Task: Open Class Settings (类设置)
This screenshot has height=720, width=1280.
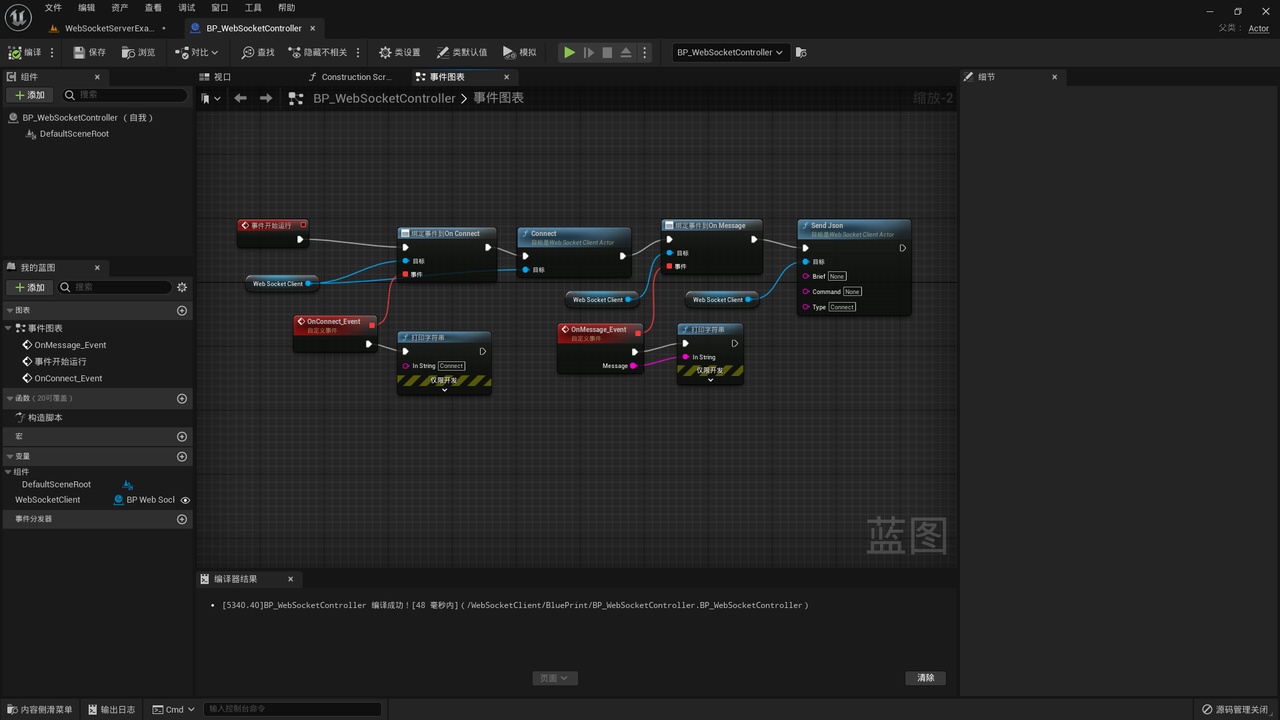Action: click(399, 52)
